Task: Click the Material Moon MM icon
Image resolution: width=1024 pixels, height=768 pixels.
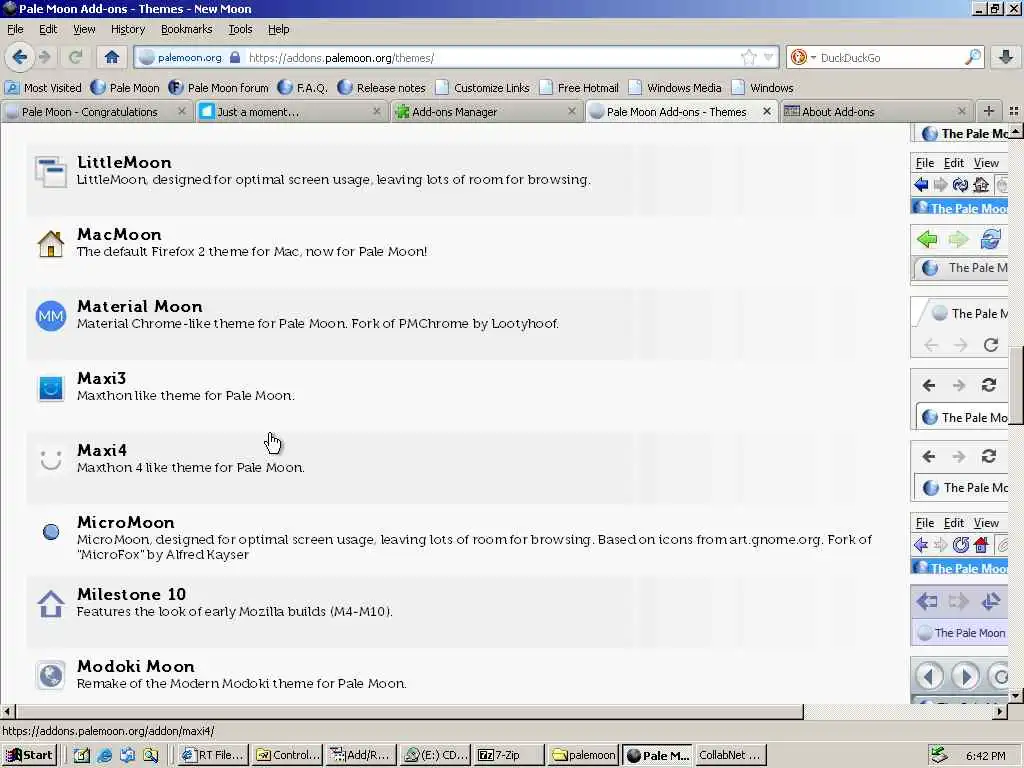Action: pyautogui.click(x=50, y=316)
